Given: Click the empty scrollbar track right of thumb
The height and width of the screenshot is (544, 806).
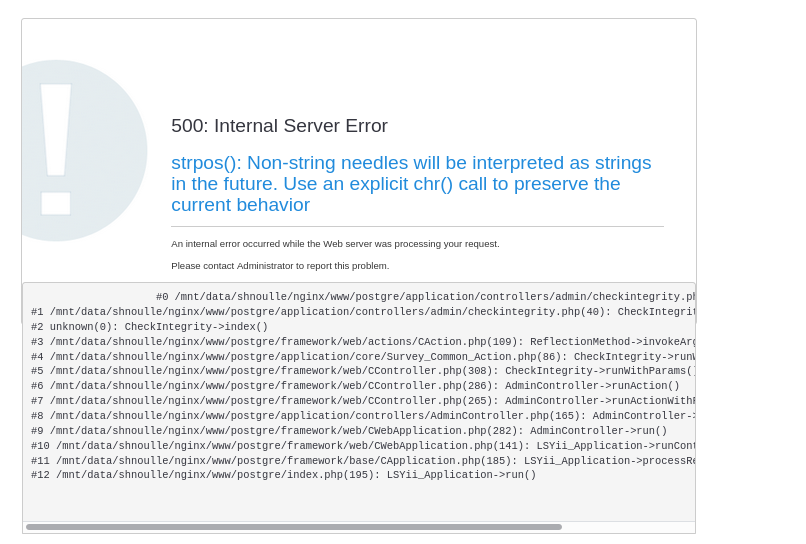Looking at the screenshot, I should 627,527.
